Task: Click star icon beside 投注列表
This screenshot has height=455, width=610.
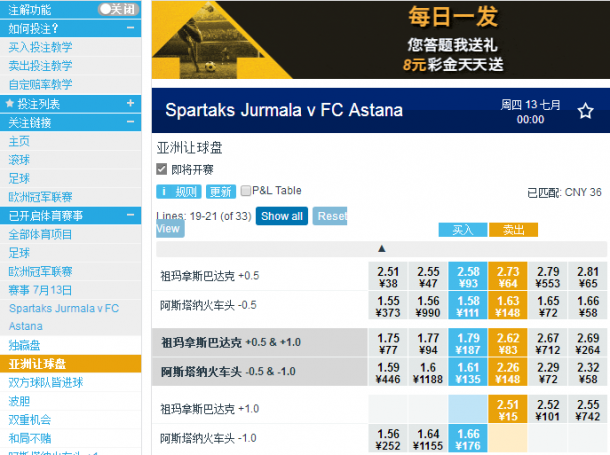Action: 10,103
